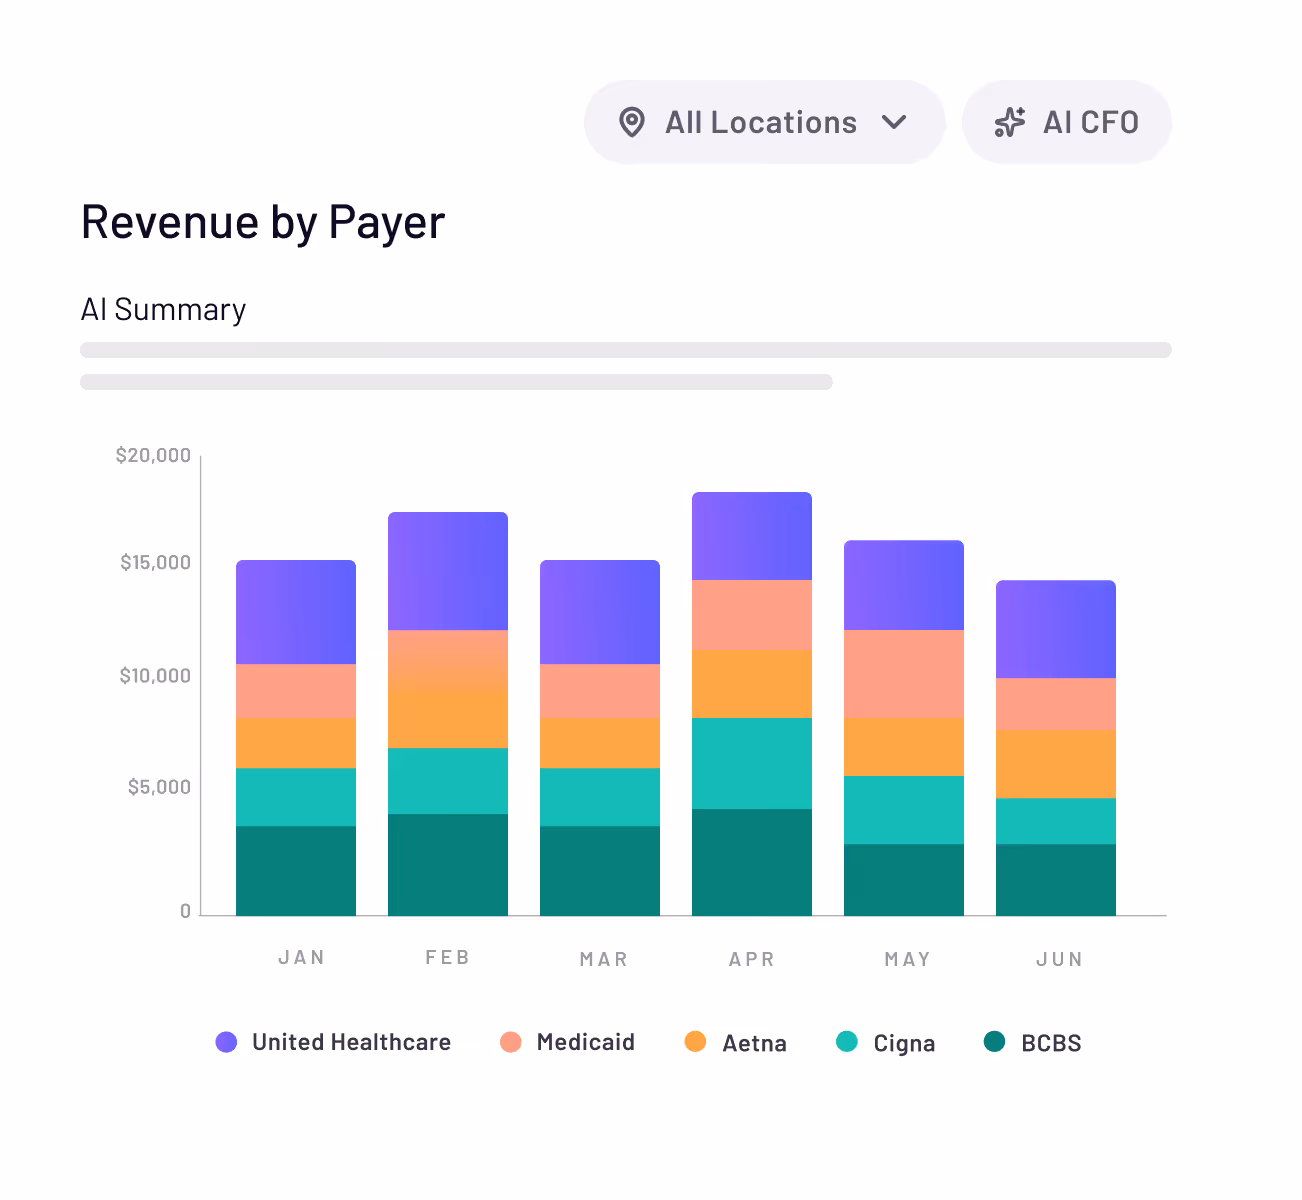Select the APR Cigna bar segment
Viewport: 1302px width, 1200px height.
[x=752, y=763]
